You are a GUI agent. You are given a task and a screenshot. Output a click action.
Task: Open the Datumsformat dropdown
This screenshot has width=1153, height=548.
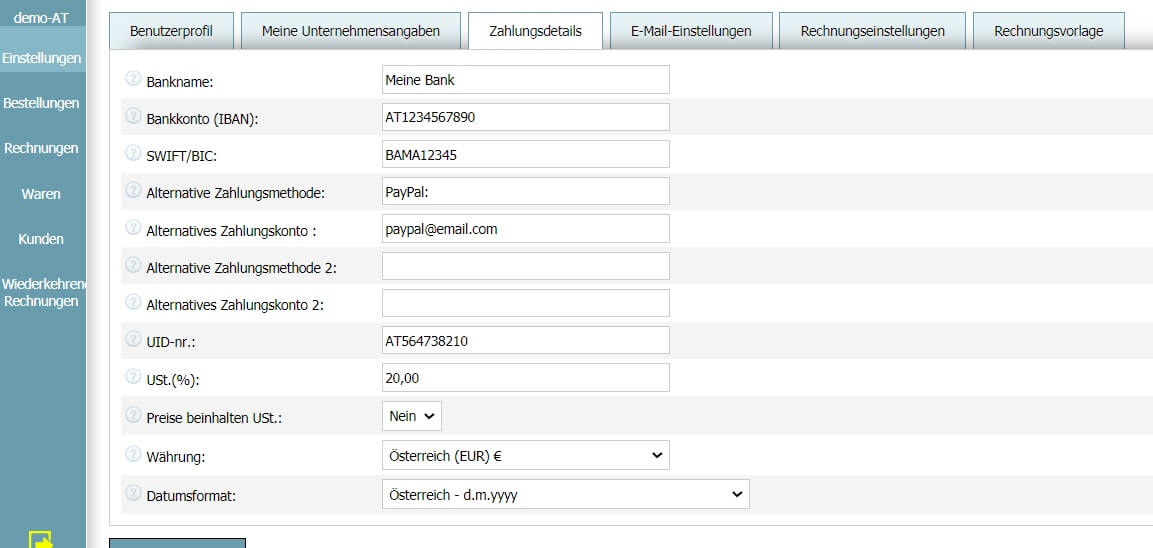click(x=565, y=494)
